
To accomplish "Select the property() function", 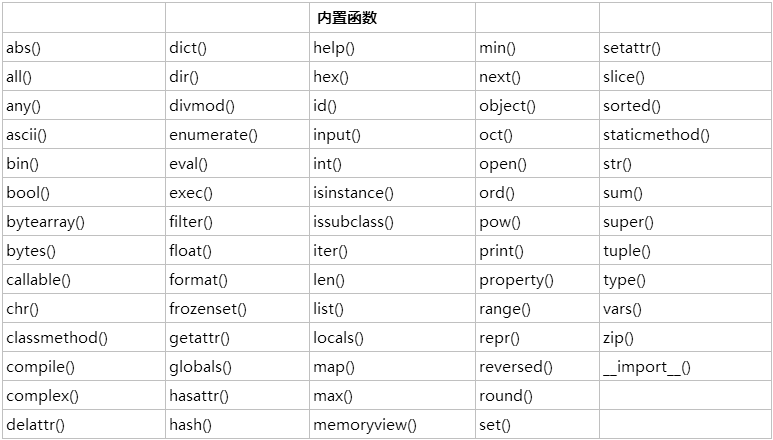I will (516, 280).
